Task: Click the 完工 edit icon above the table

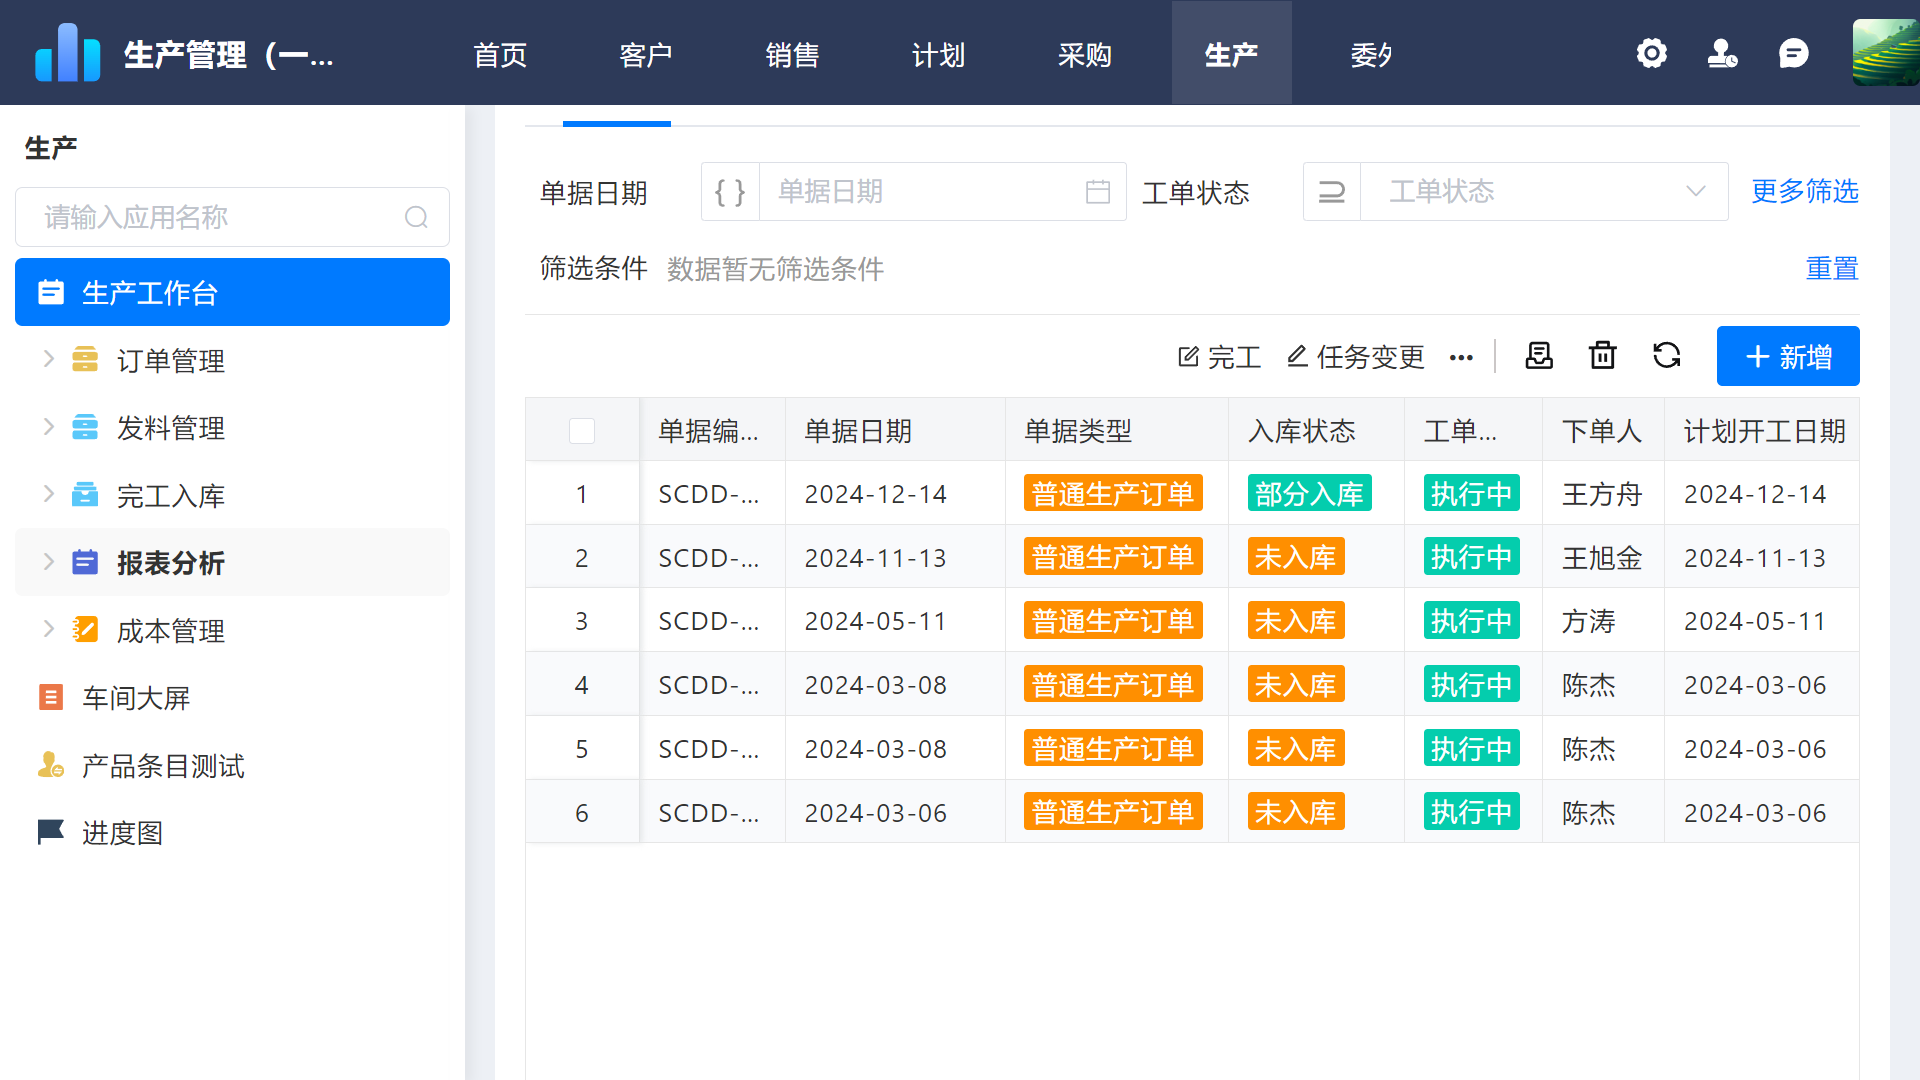Action: click(x=1188, y=356)
